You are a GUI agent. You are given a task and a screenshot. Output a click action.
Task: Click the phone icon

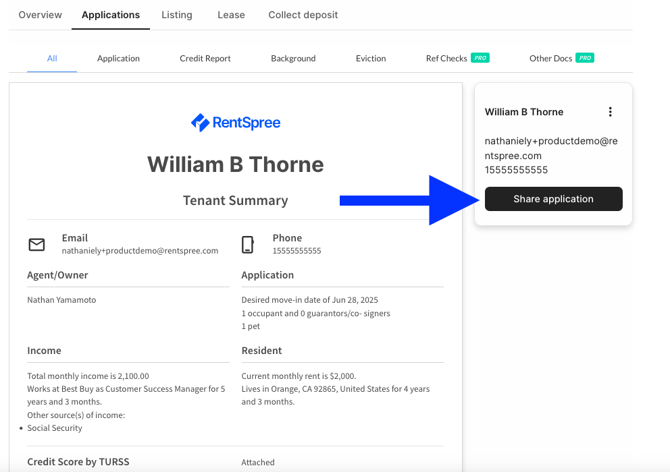tap(247, 244)
